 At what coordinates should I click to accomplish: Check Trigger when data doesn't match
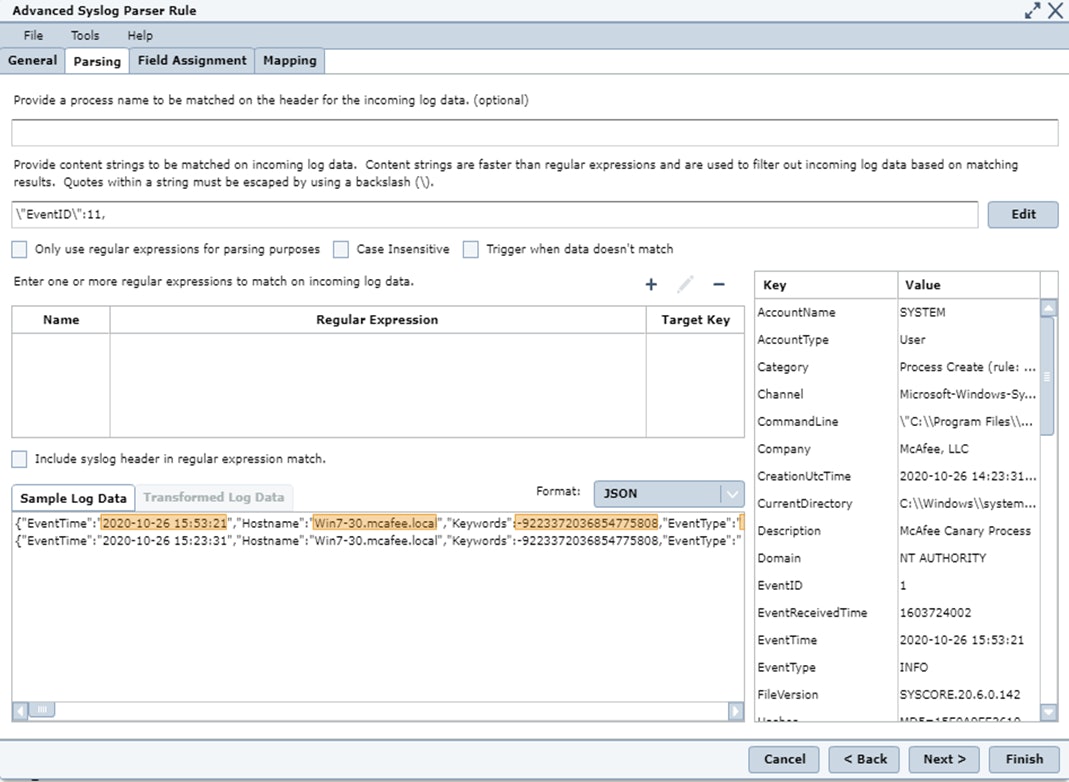(471, 249)
